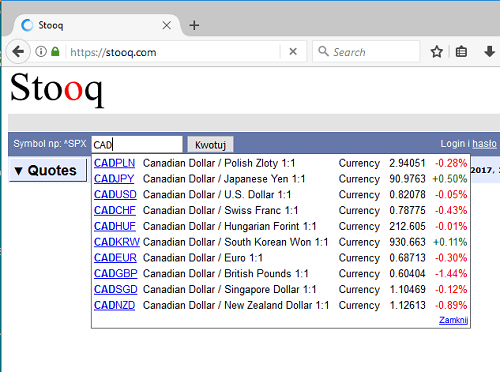Open the hasło link
Image resolution: width=500 pixels, height=372 pixels.
tap(484, 144)
